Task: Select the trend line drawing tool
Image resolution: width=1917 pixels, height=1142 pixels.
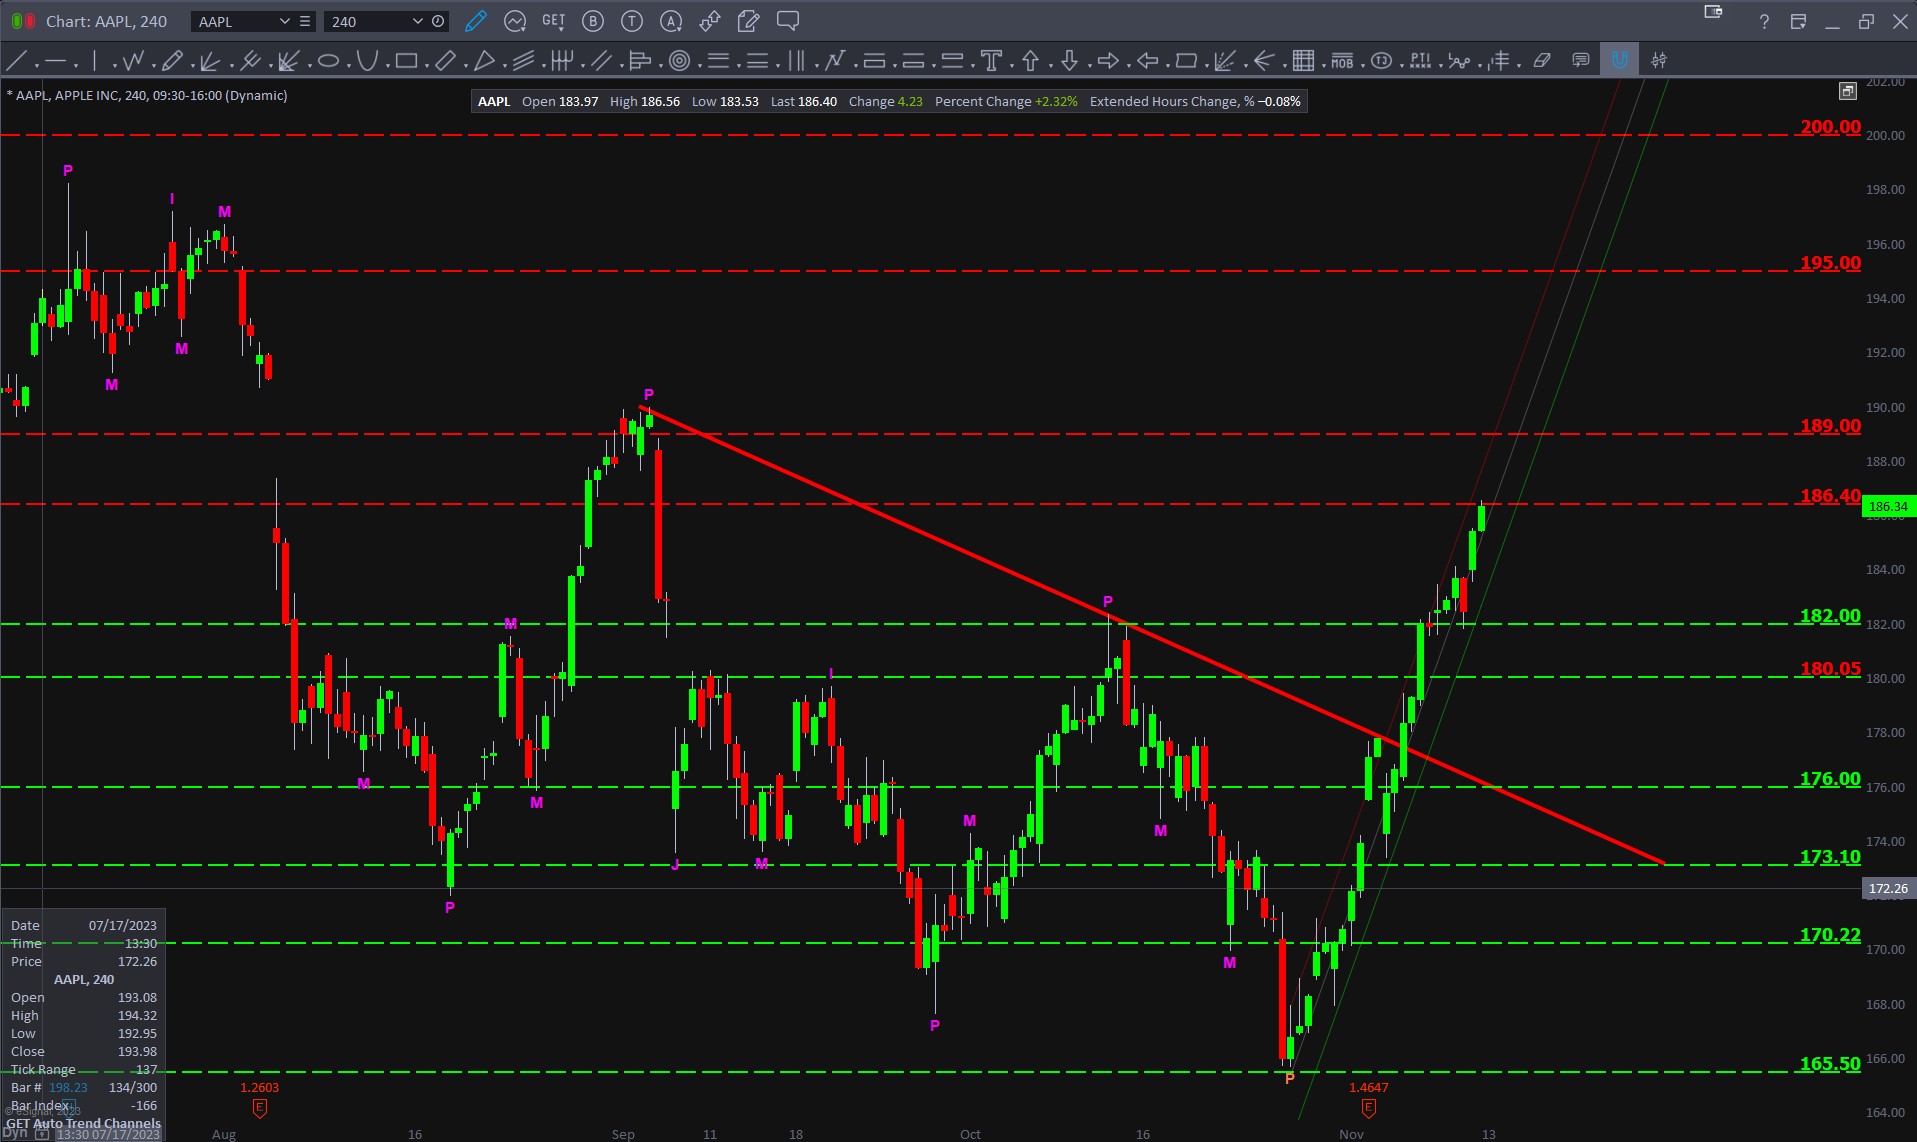Action: click(16, 61)
